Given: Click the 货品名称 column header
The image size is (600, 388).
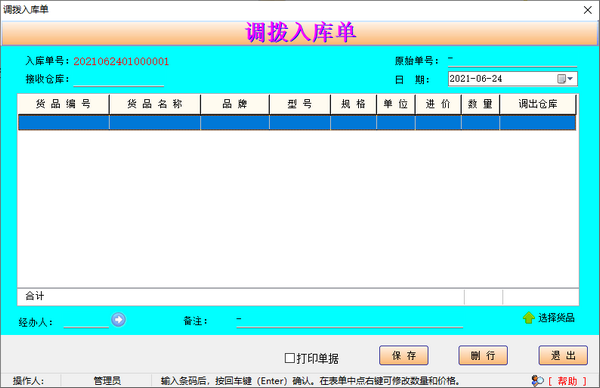Looking at the screenshot, I should 155,104.
